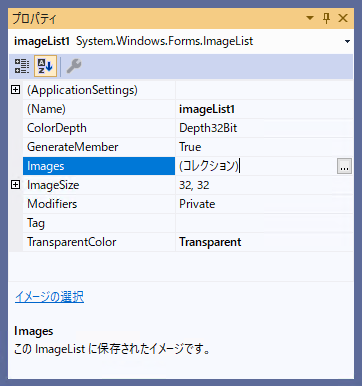Click the プロパティ title bar text

[34, 18]
